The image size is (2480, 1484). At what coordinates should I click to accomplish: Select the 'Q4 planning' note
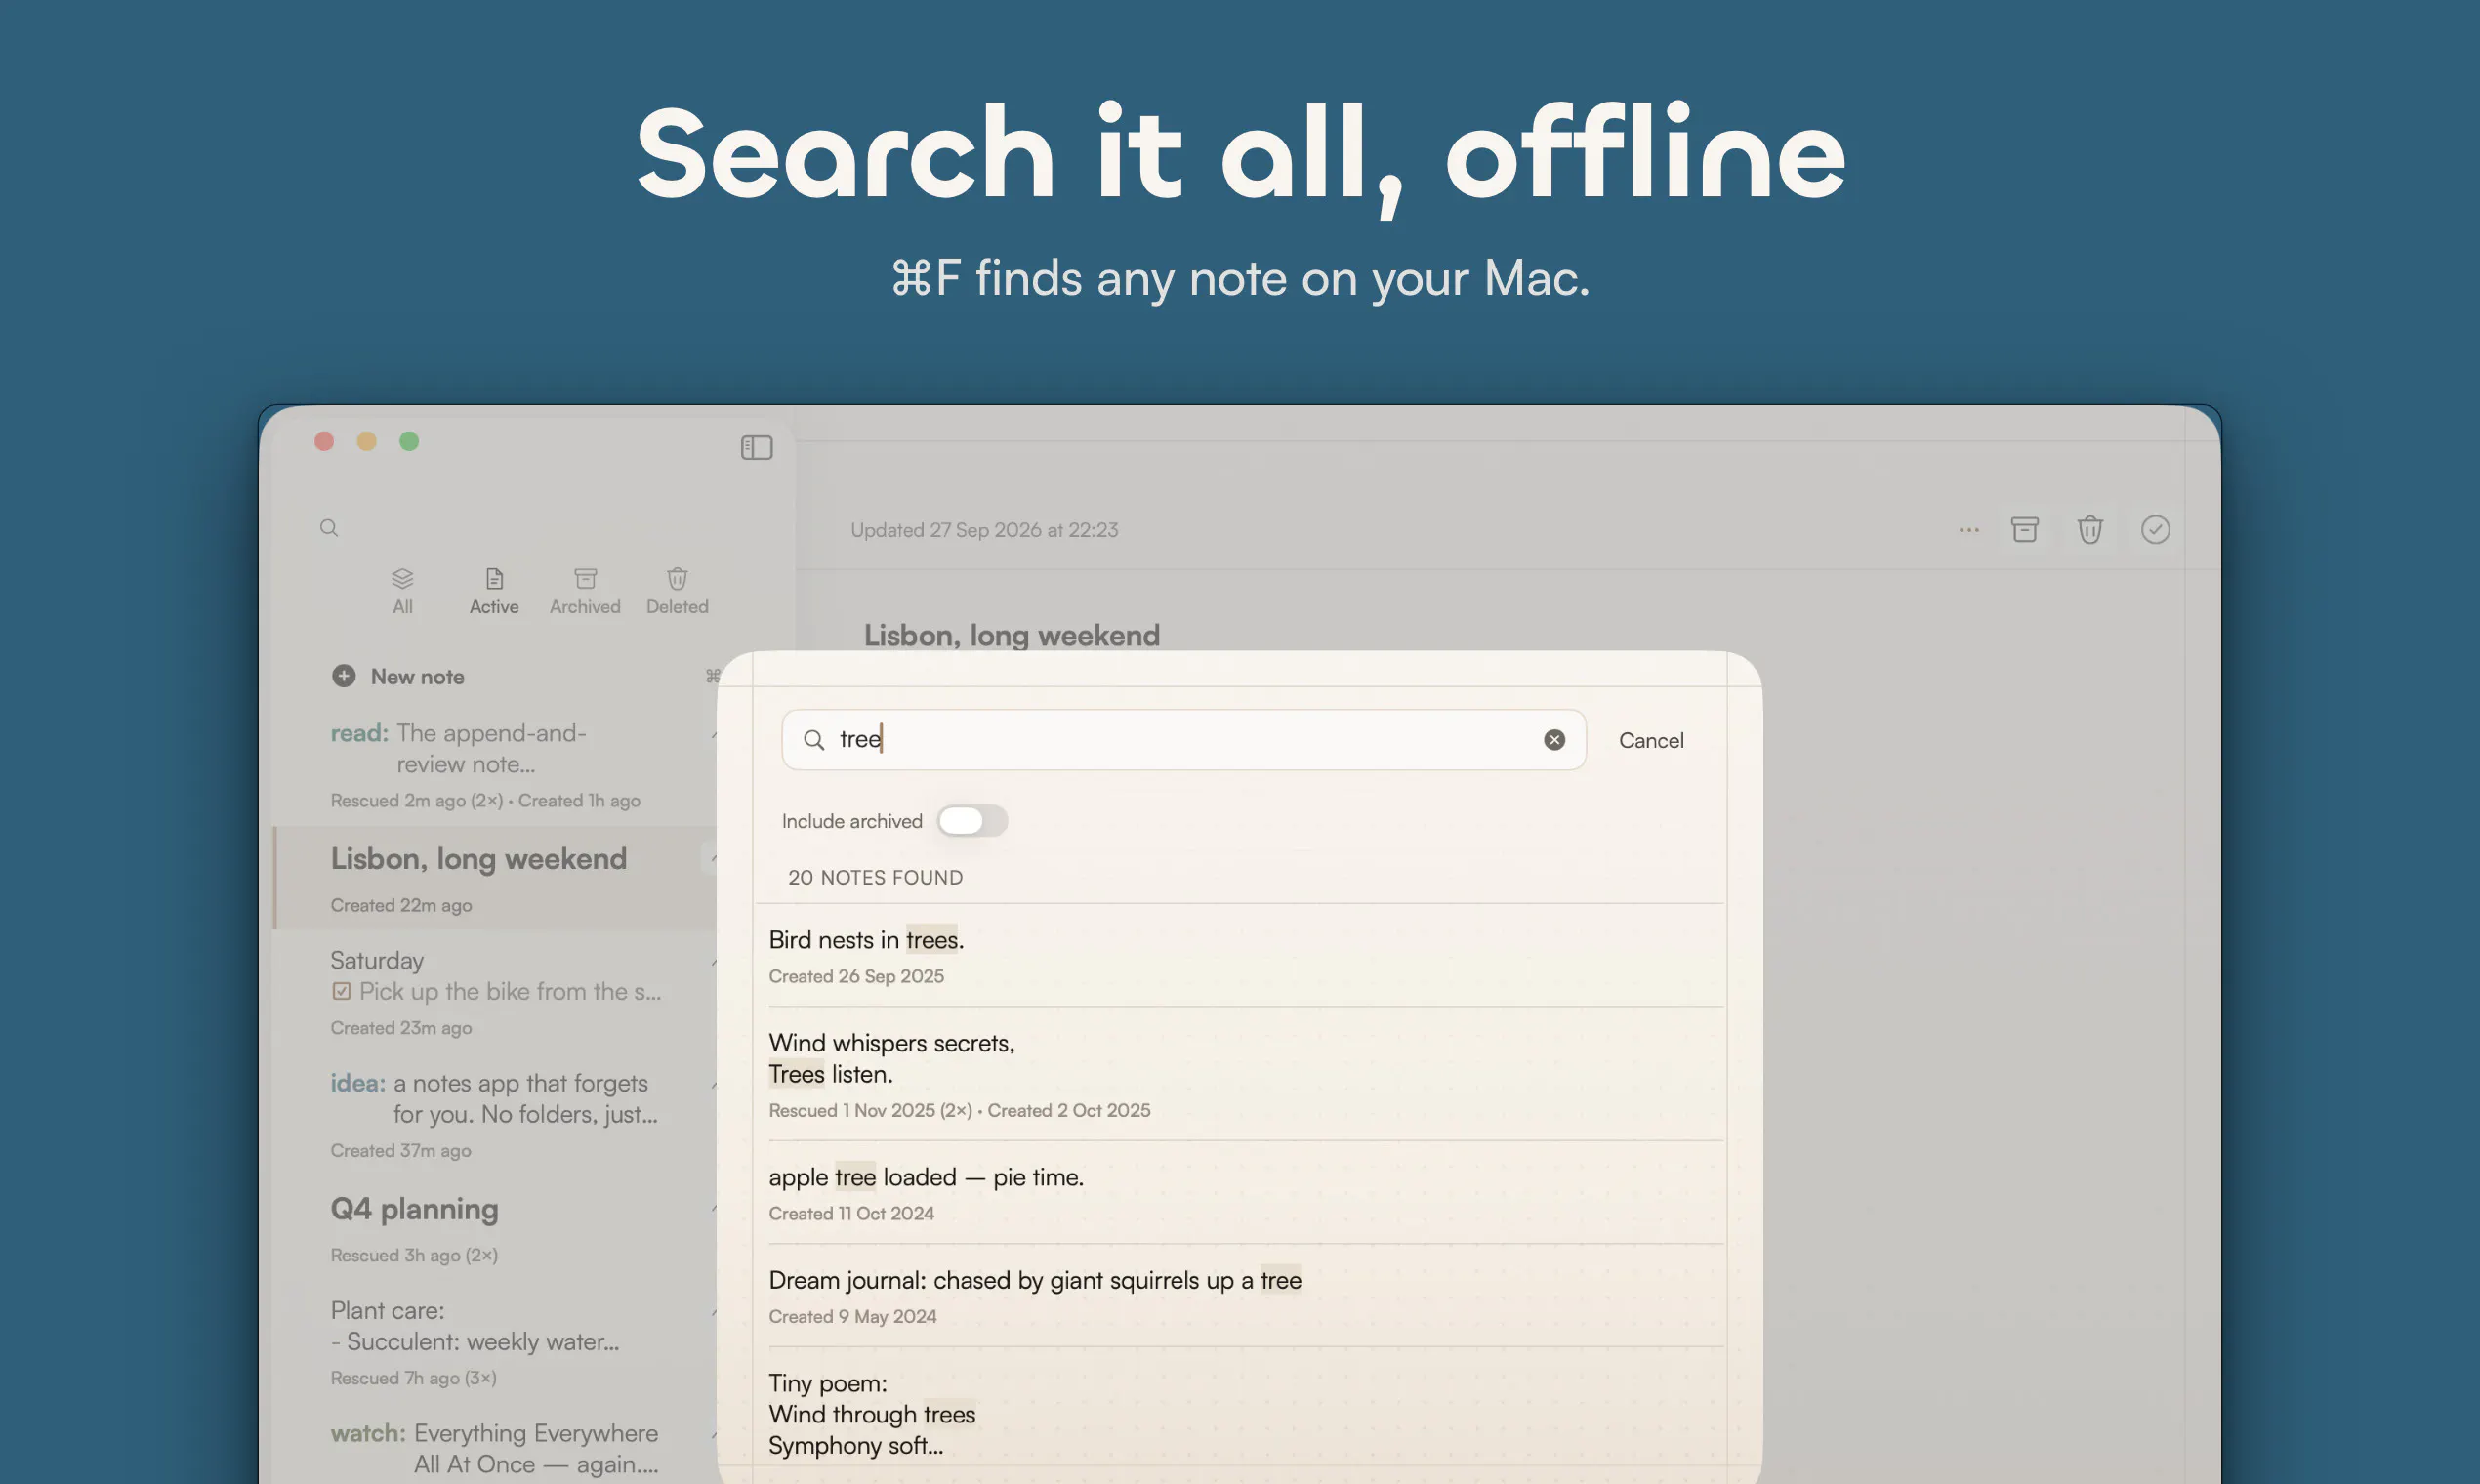pyautogui.click(x=497, y=1229)
